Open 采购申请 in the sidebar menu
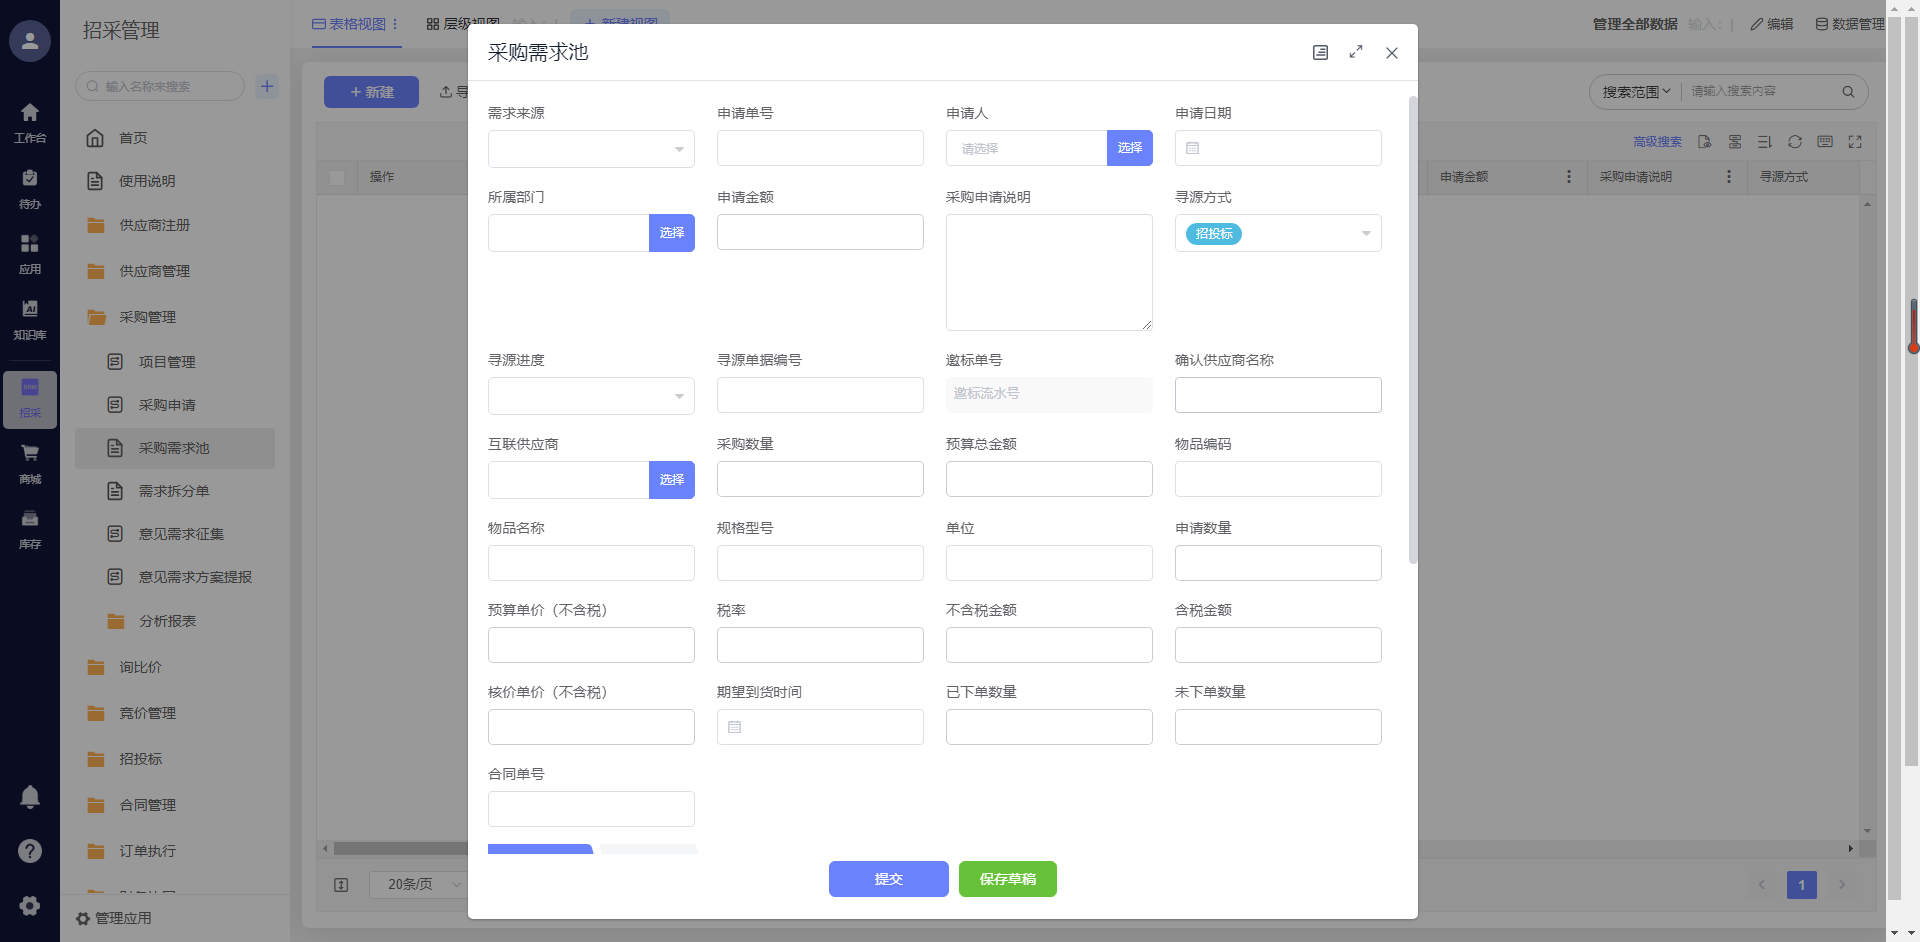1920x942 pixels. [x=167, y=405]
